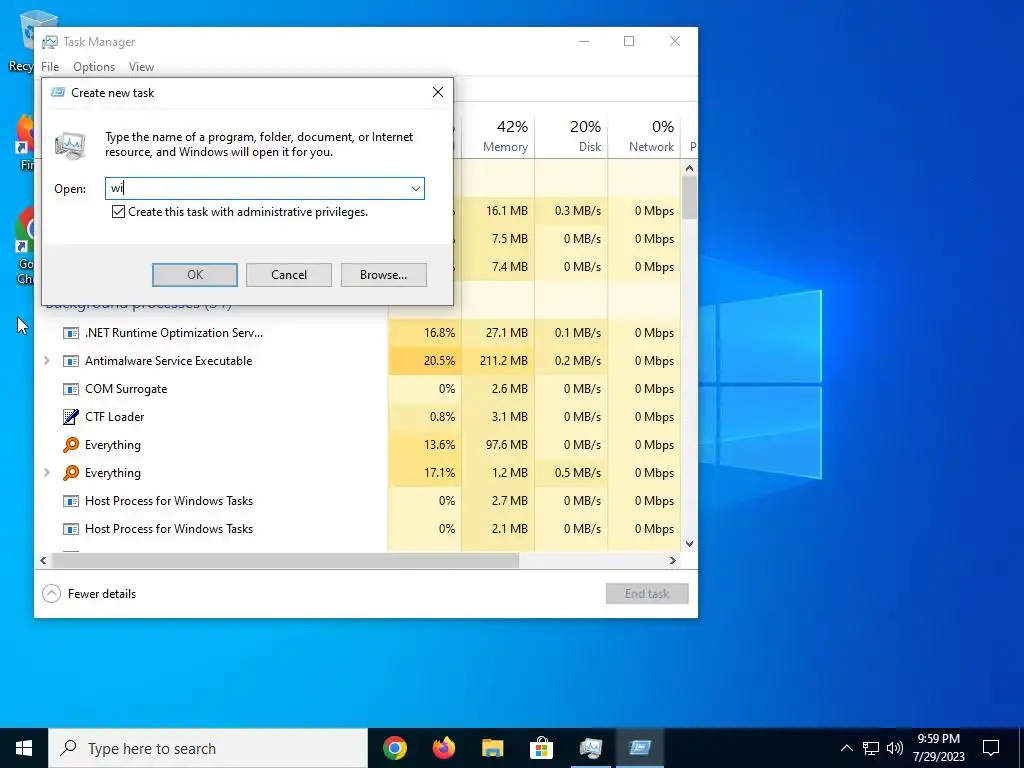1024x768 pixels.
Task: Click the vertical scrollbar down arrow
Action: click(x=689, y=543)
